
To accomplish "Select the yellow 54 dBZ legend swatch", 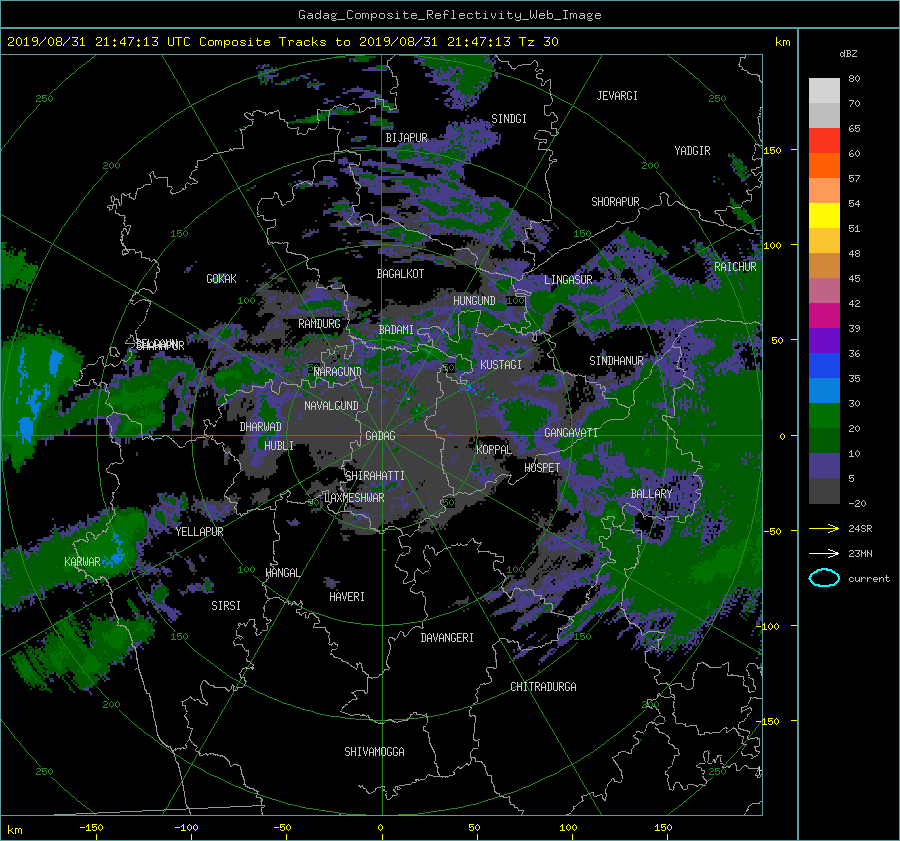I will 824,215.
